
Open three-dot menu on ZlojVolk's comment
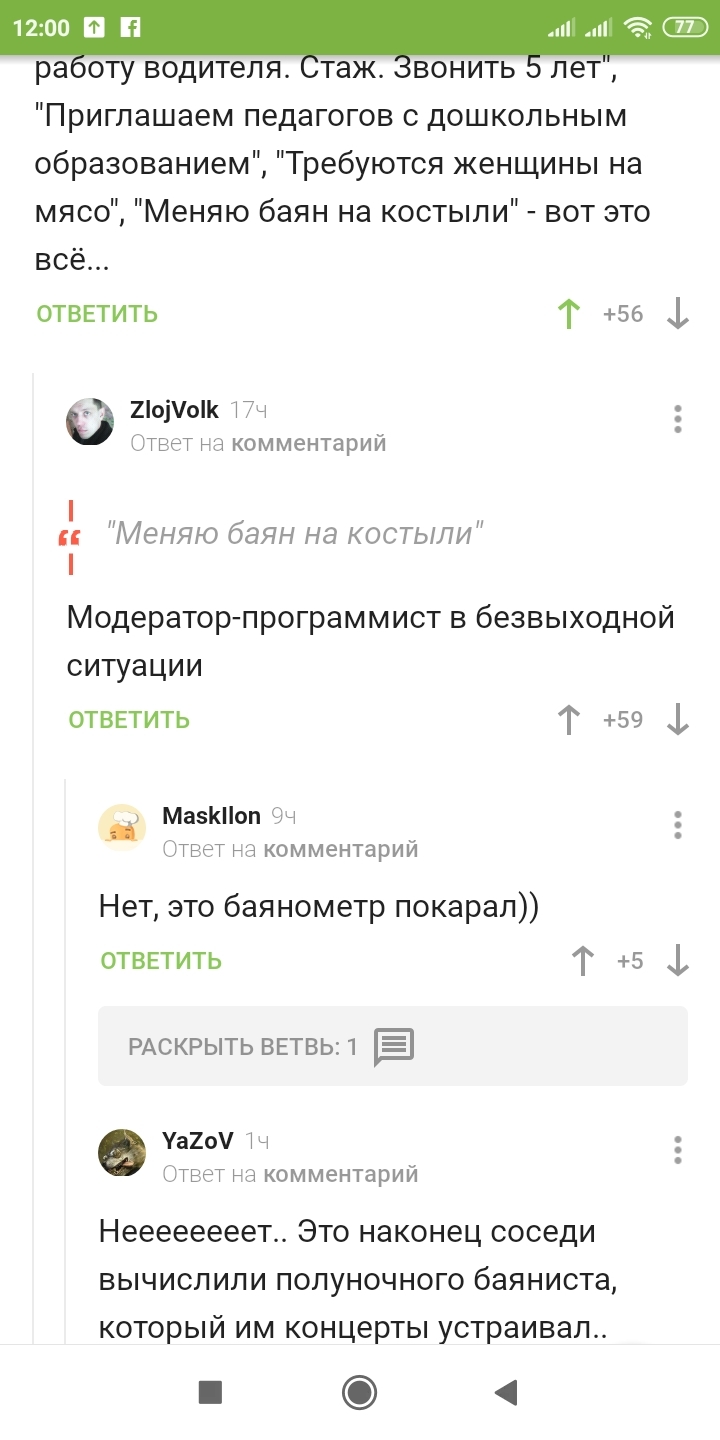point(678,419)
